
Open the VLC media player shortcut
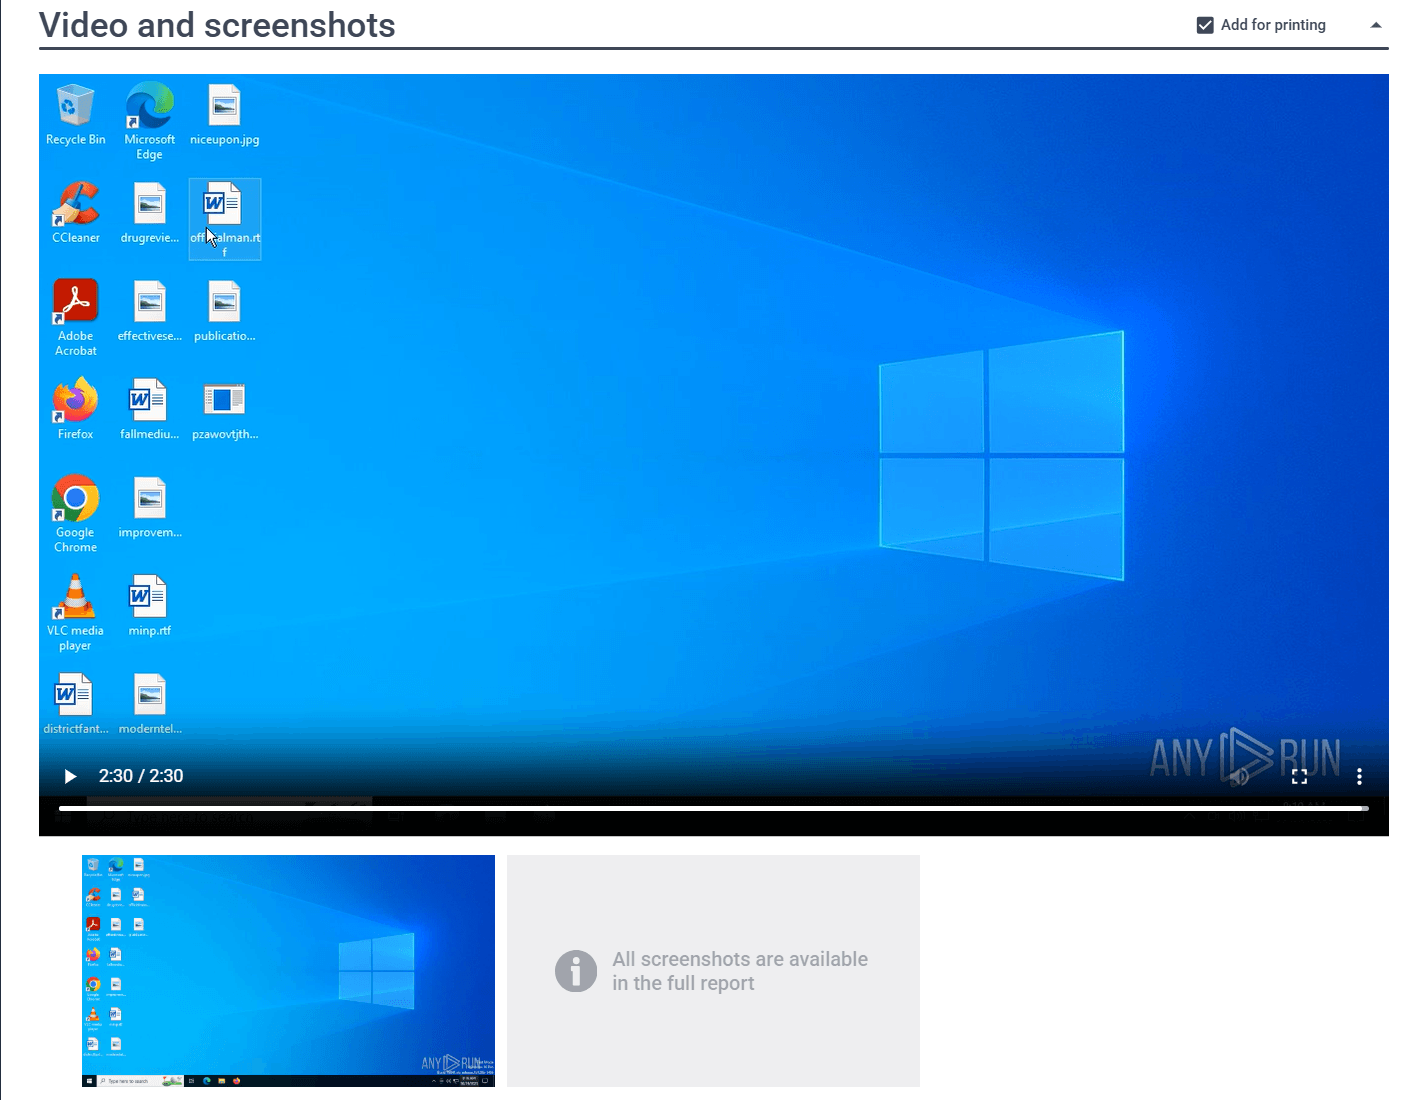point(75,612)
